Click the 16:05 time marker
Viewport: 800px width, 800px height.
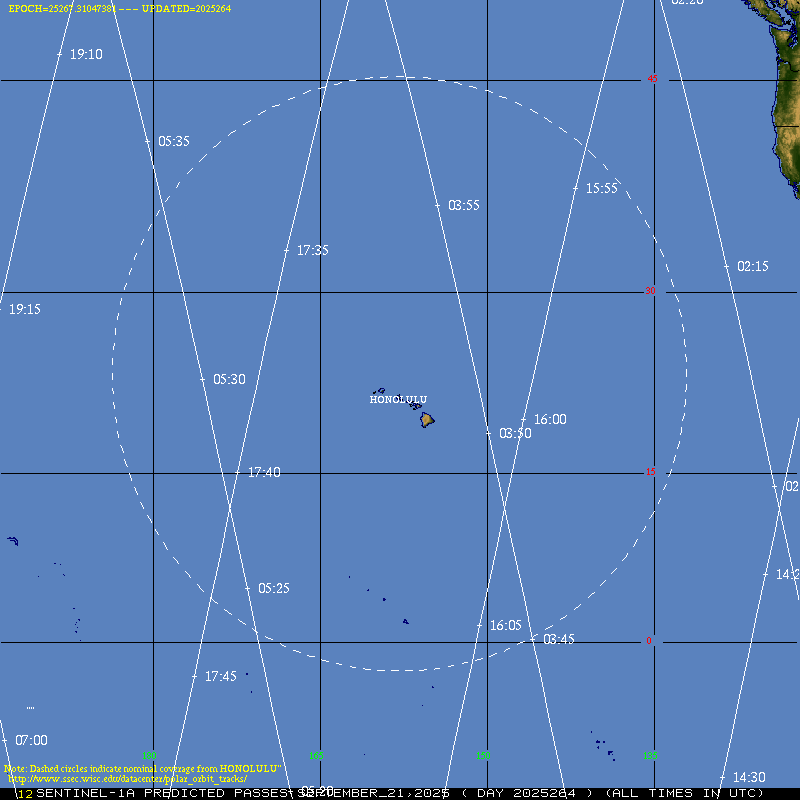point(505,626)
